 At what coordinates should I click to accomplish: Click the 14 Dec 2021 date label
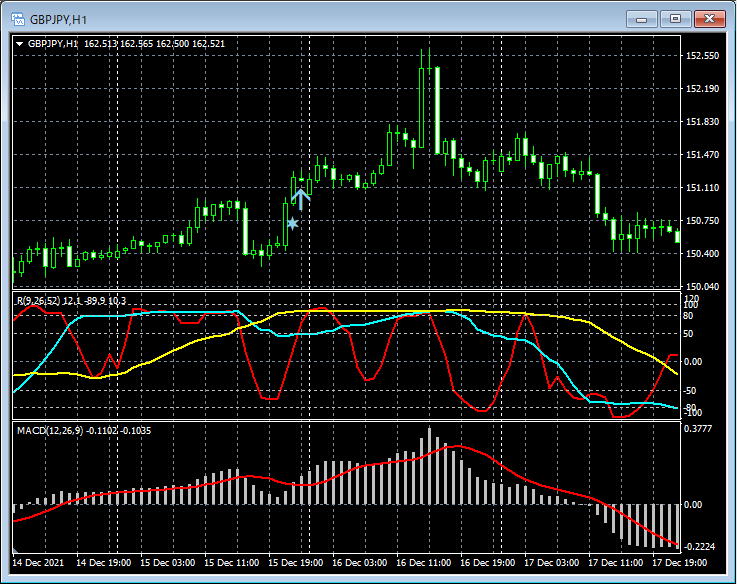(38, 563)
